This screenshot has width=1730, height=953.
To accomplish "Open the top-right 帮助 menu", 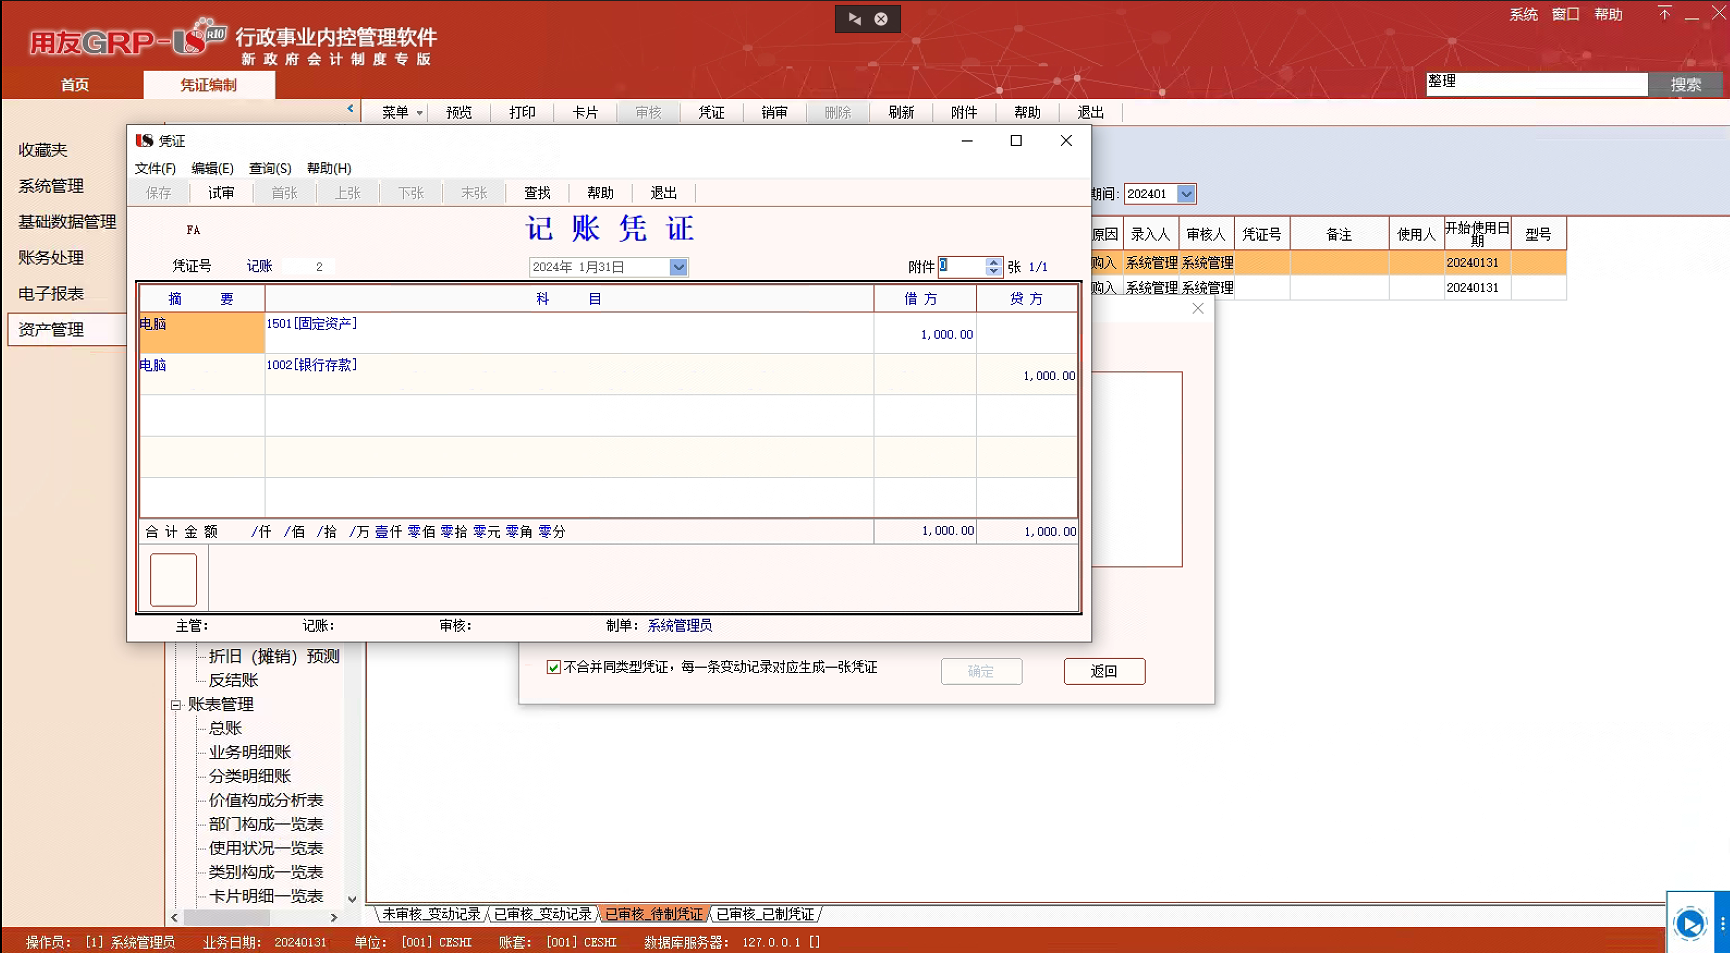I will click(x=1608, y=14).
